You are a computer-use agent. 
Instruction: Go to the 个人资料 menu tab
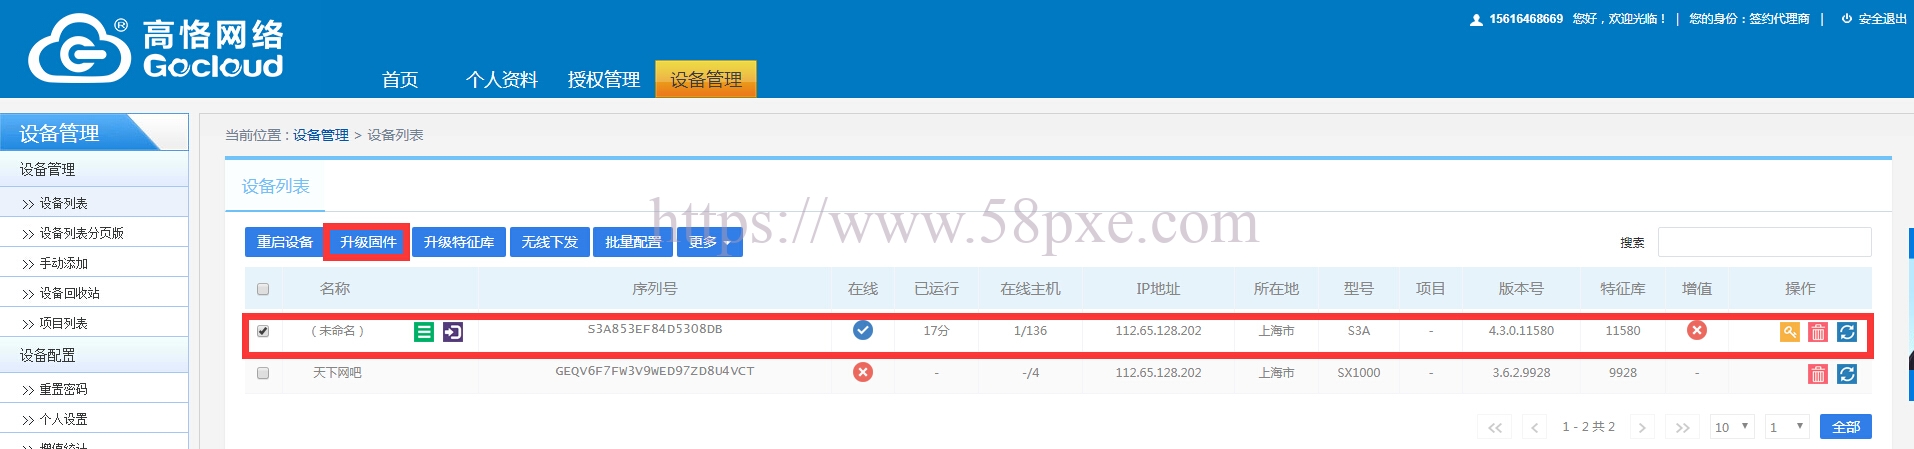tap(502, 80)
